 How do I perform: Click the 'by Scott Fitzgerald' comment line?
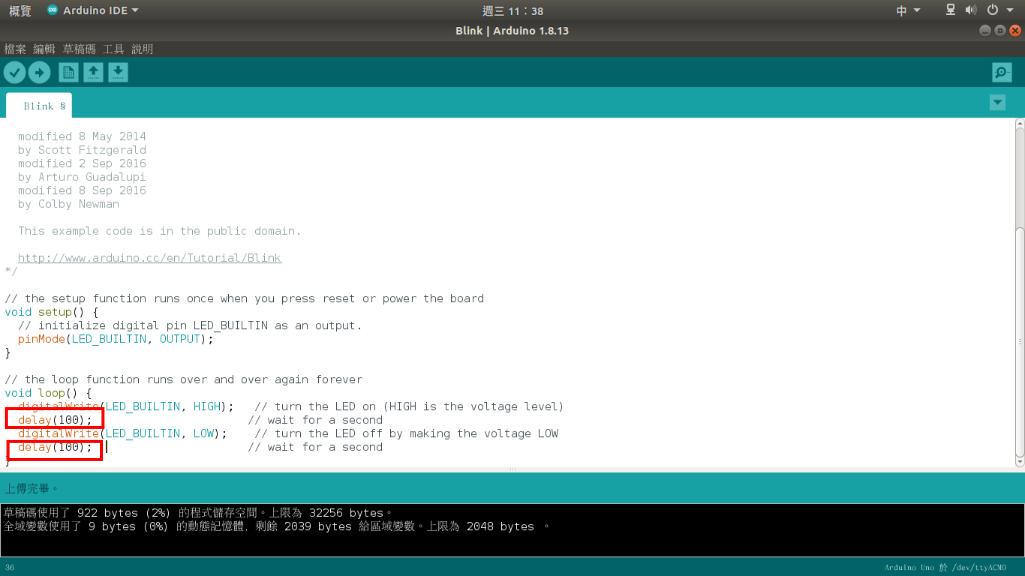tap(82, 150)
